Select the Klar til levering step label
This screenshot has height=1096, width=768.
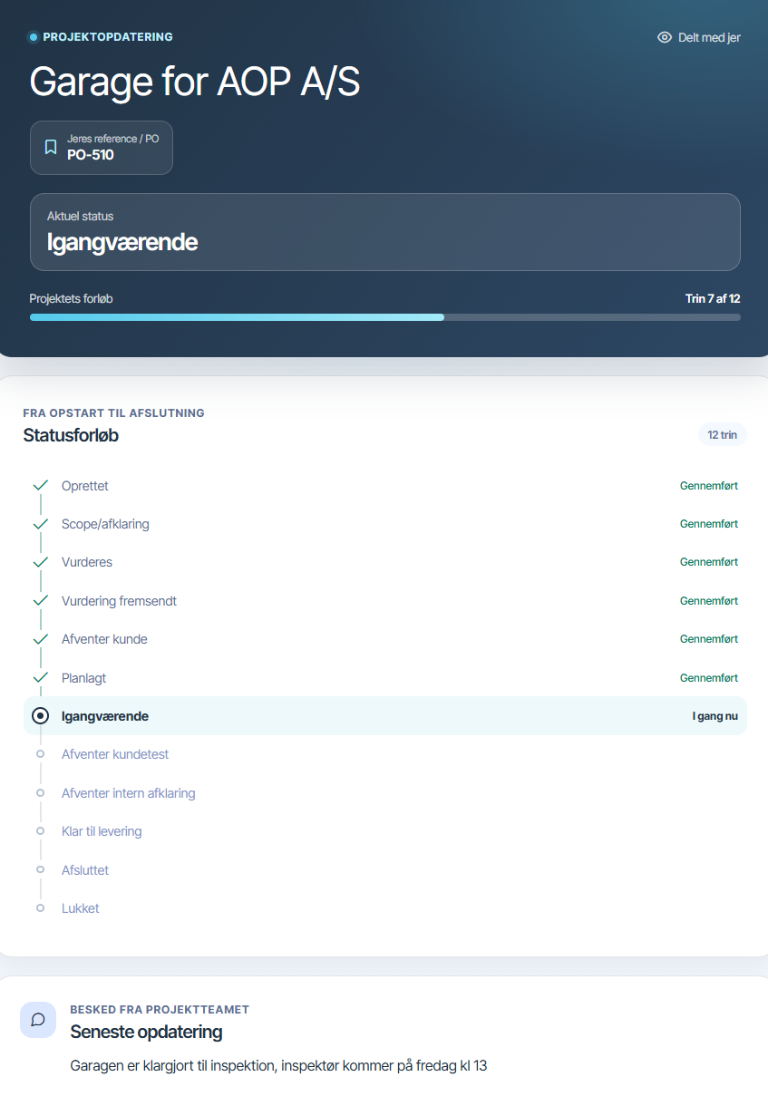(x=101, y=831)
